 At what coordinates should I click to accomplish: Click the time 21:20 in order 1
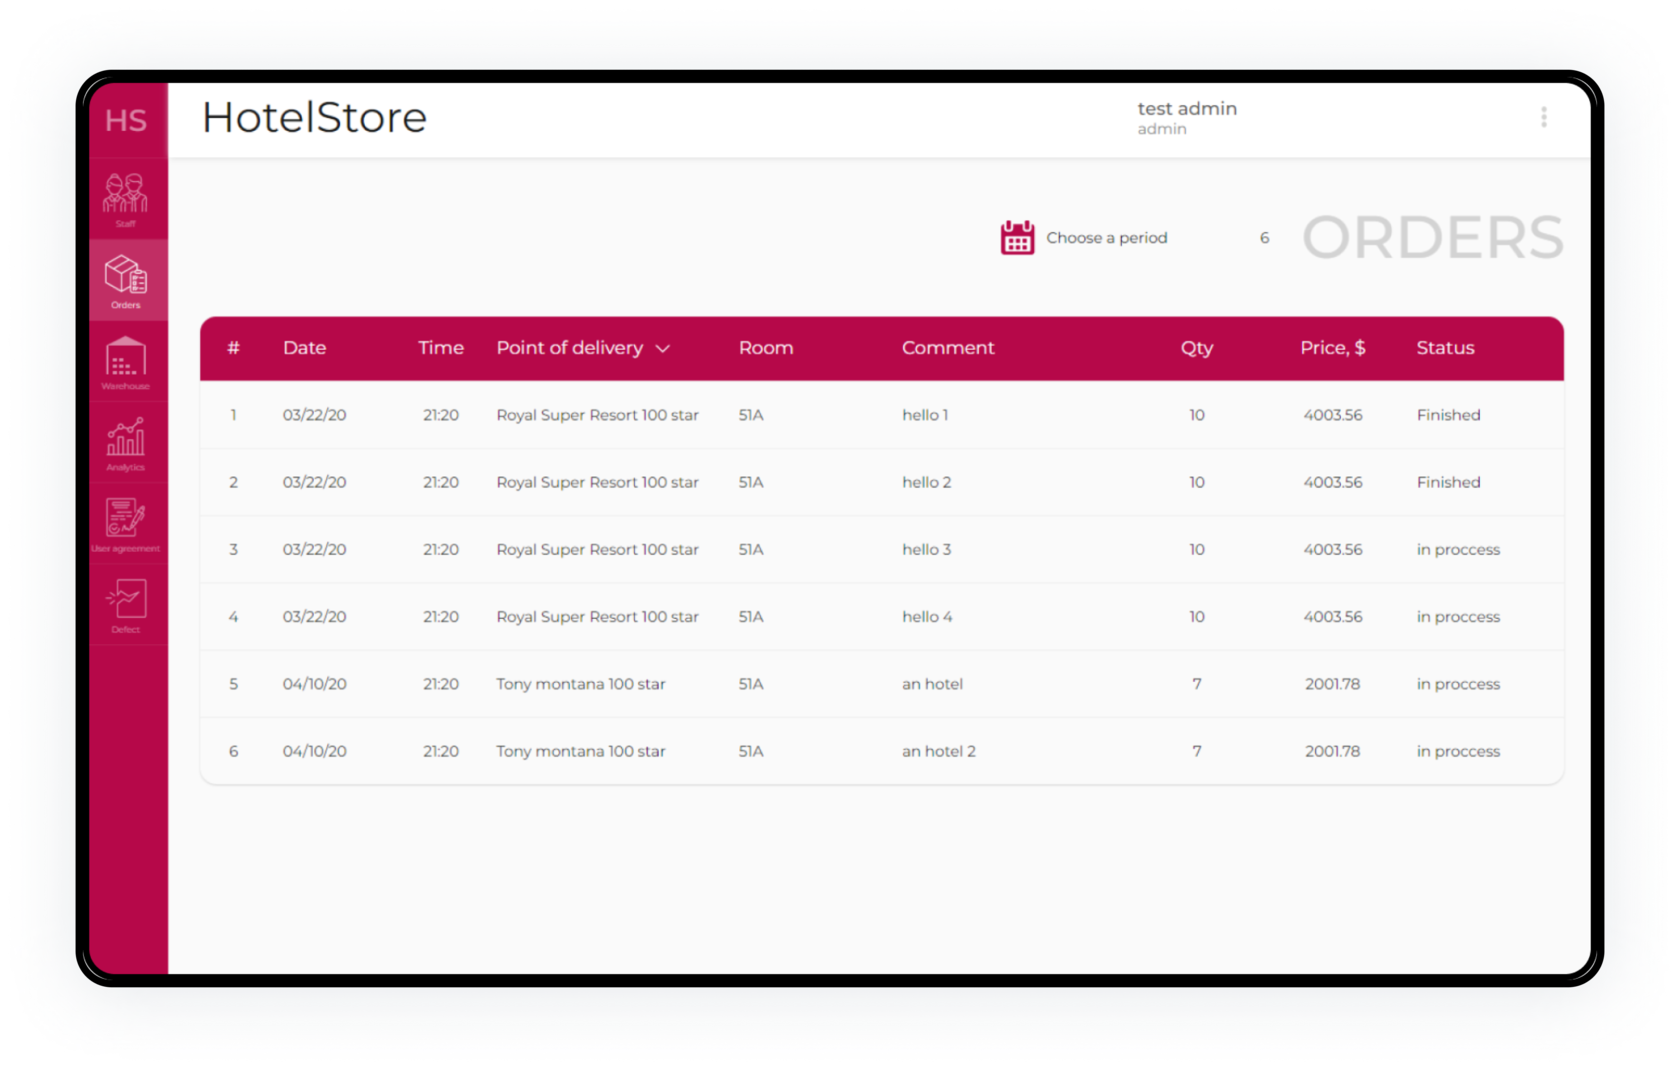tap(441, 415)
